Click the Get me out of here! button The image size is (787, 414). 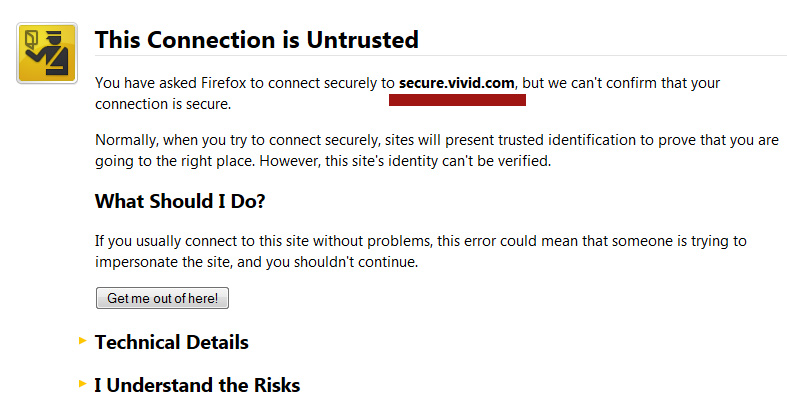[x=162, y=298]
